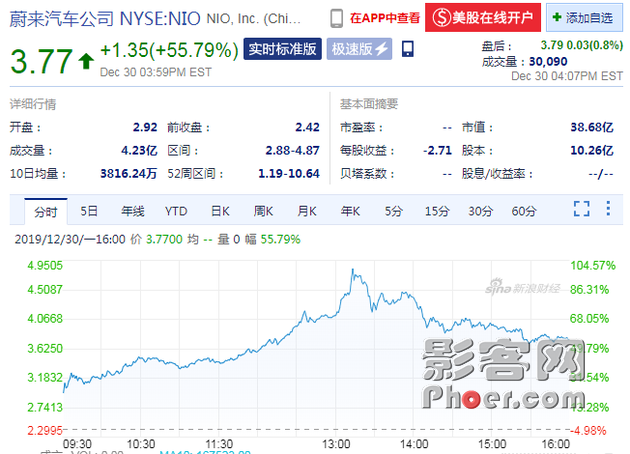The width and height of the screenshot is (630, 454).
Task: Select the 5分 interval tab
Action: pos(393,211)
